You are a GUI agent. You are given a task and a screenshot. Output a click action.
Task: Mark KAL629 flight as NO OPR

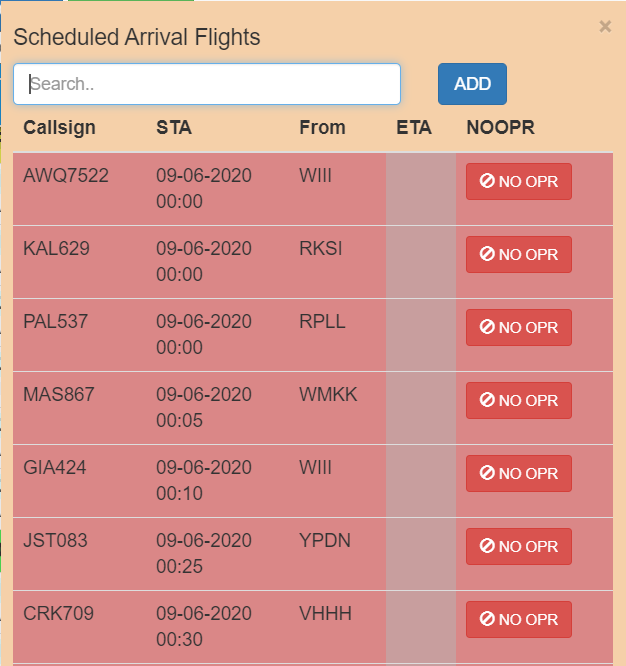pos(518,255)
